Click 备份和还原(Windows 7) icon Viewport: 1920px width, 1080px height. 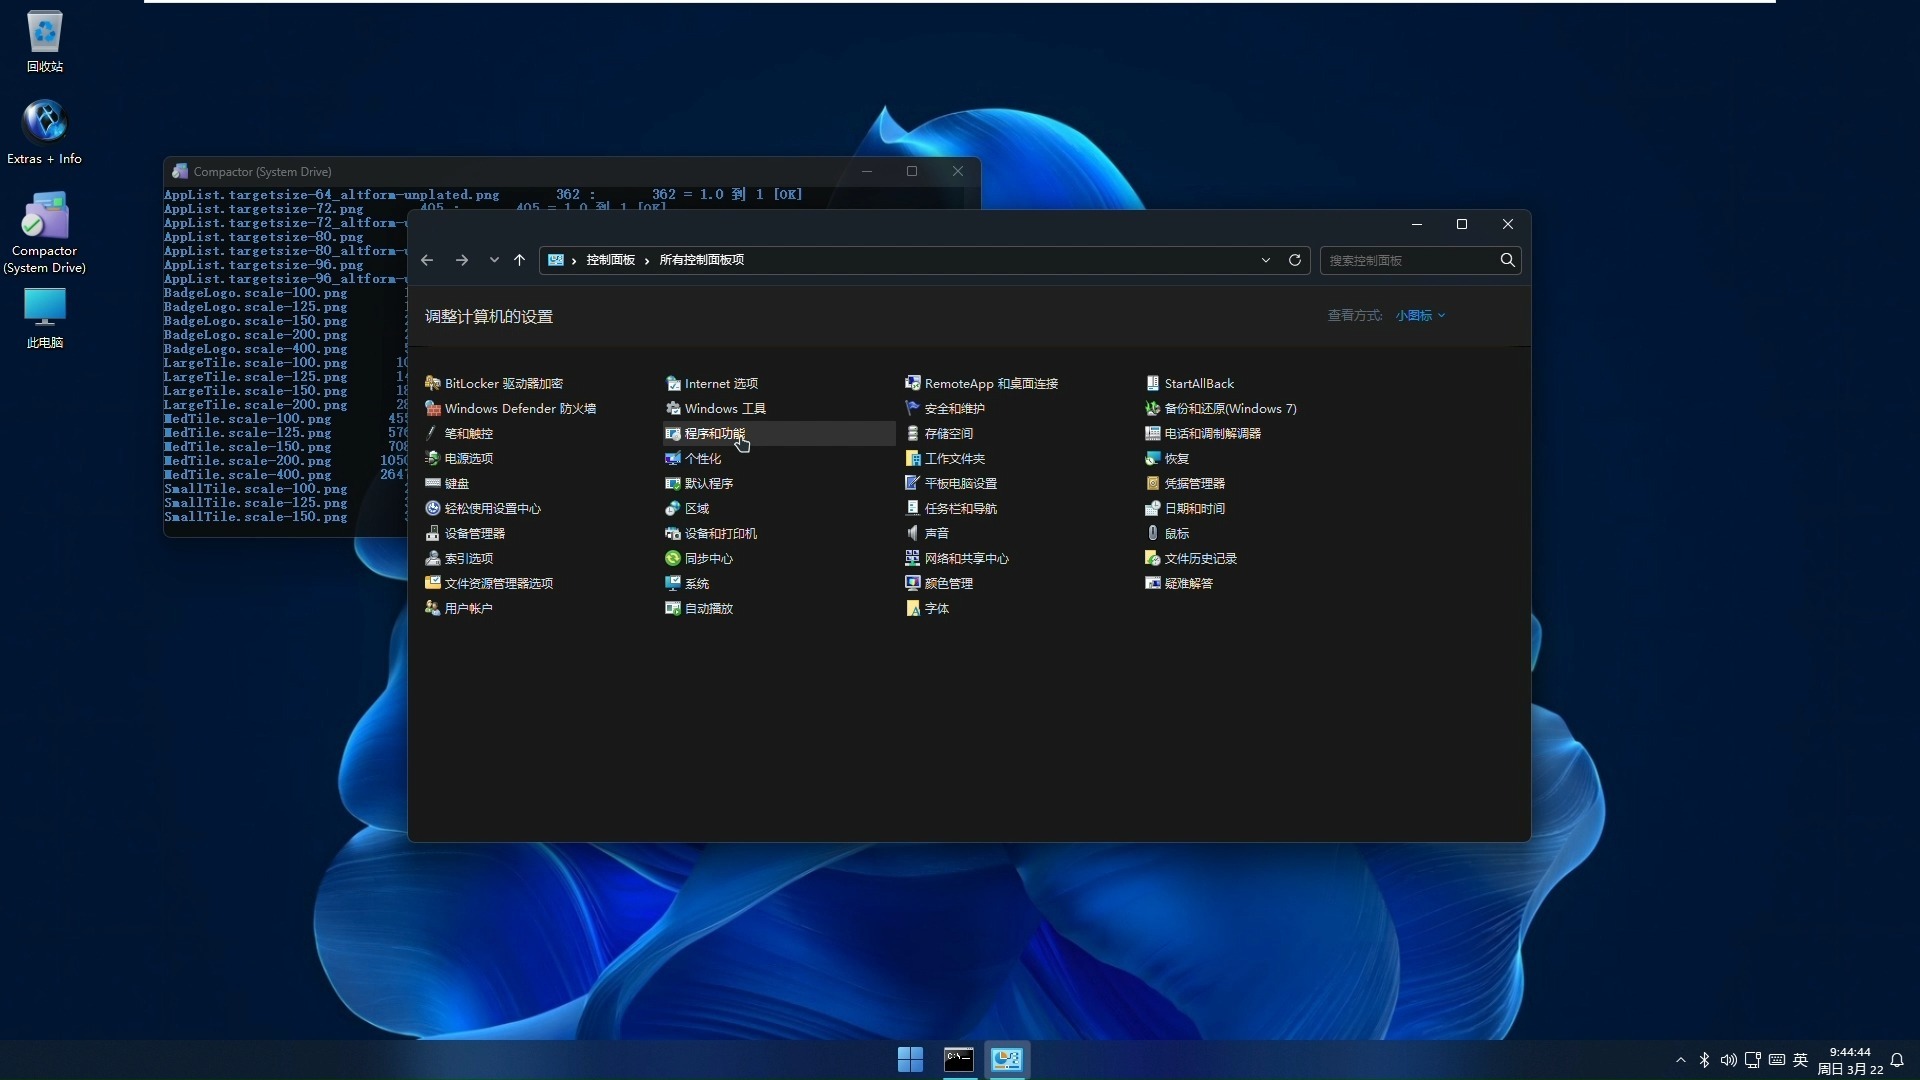pos(1153,409)
